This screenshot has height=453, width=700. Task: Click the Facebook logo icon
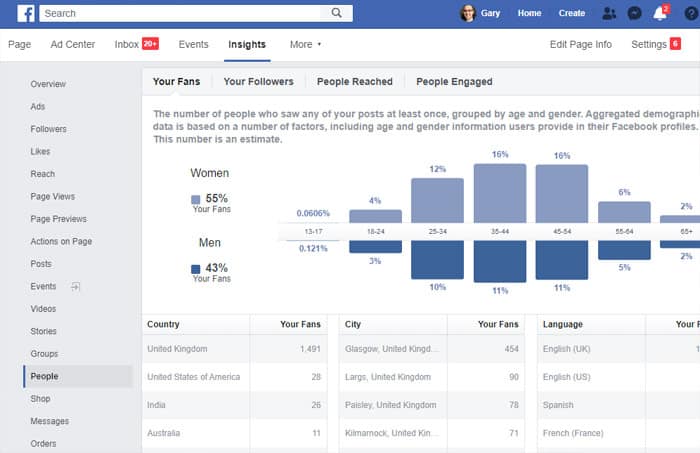pos(26,13)
